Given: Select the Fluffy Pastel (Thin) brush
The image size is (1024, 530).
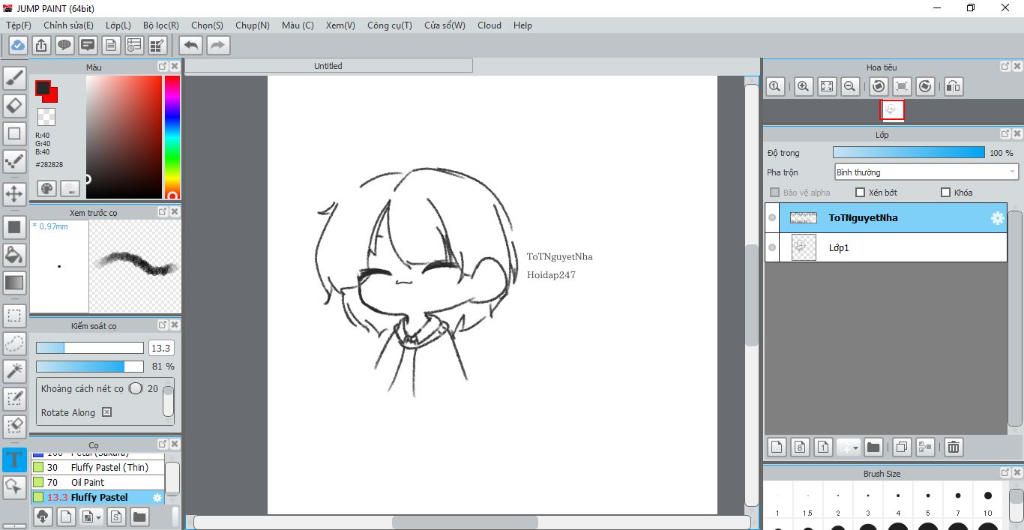Looking at the screenshot, I should (98, 467).
